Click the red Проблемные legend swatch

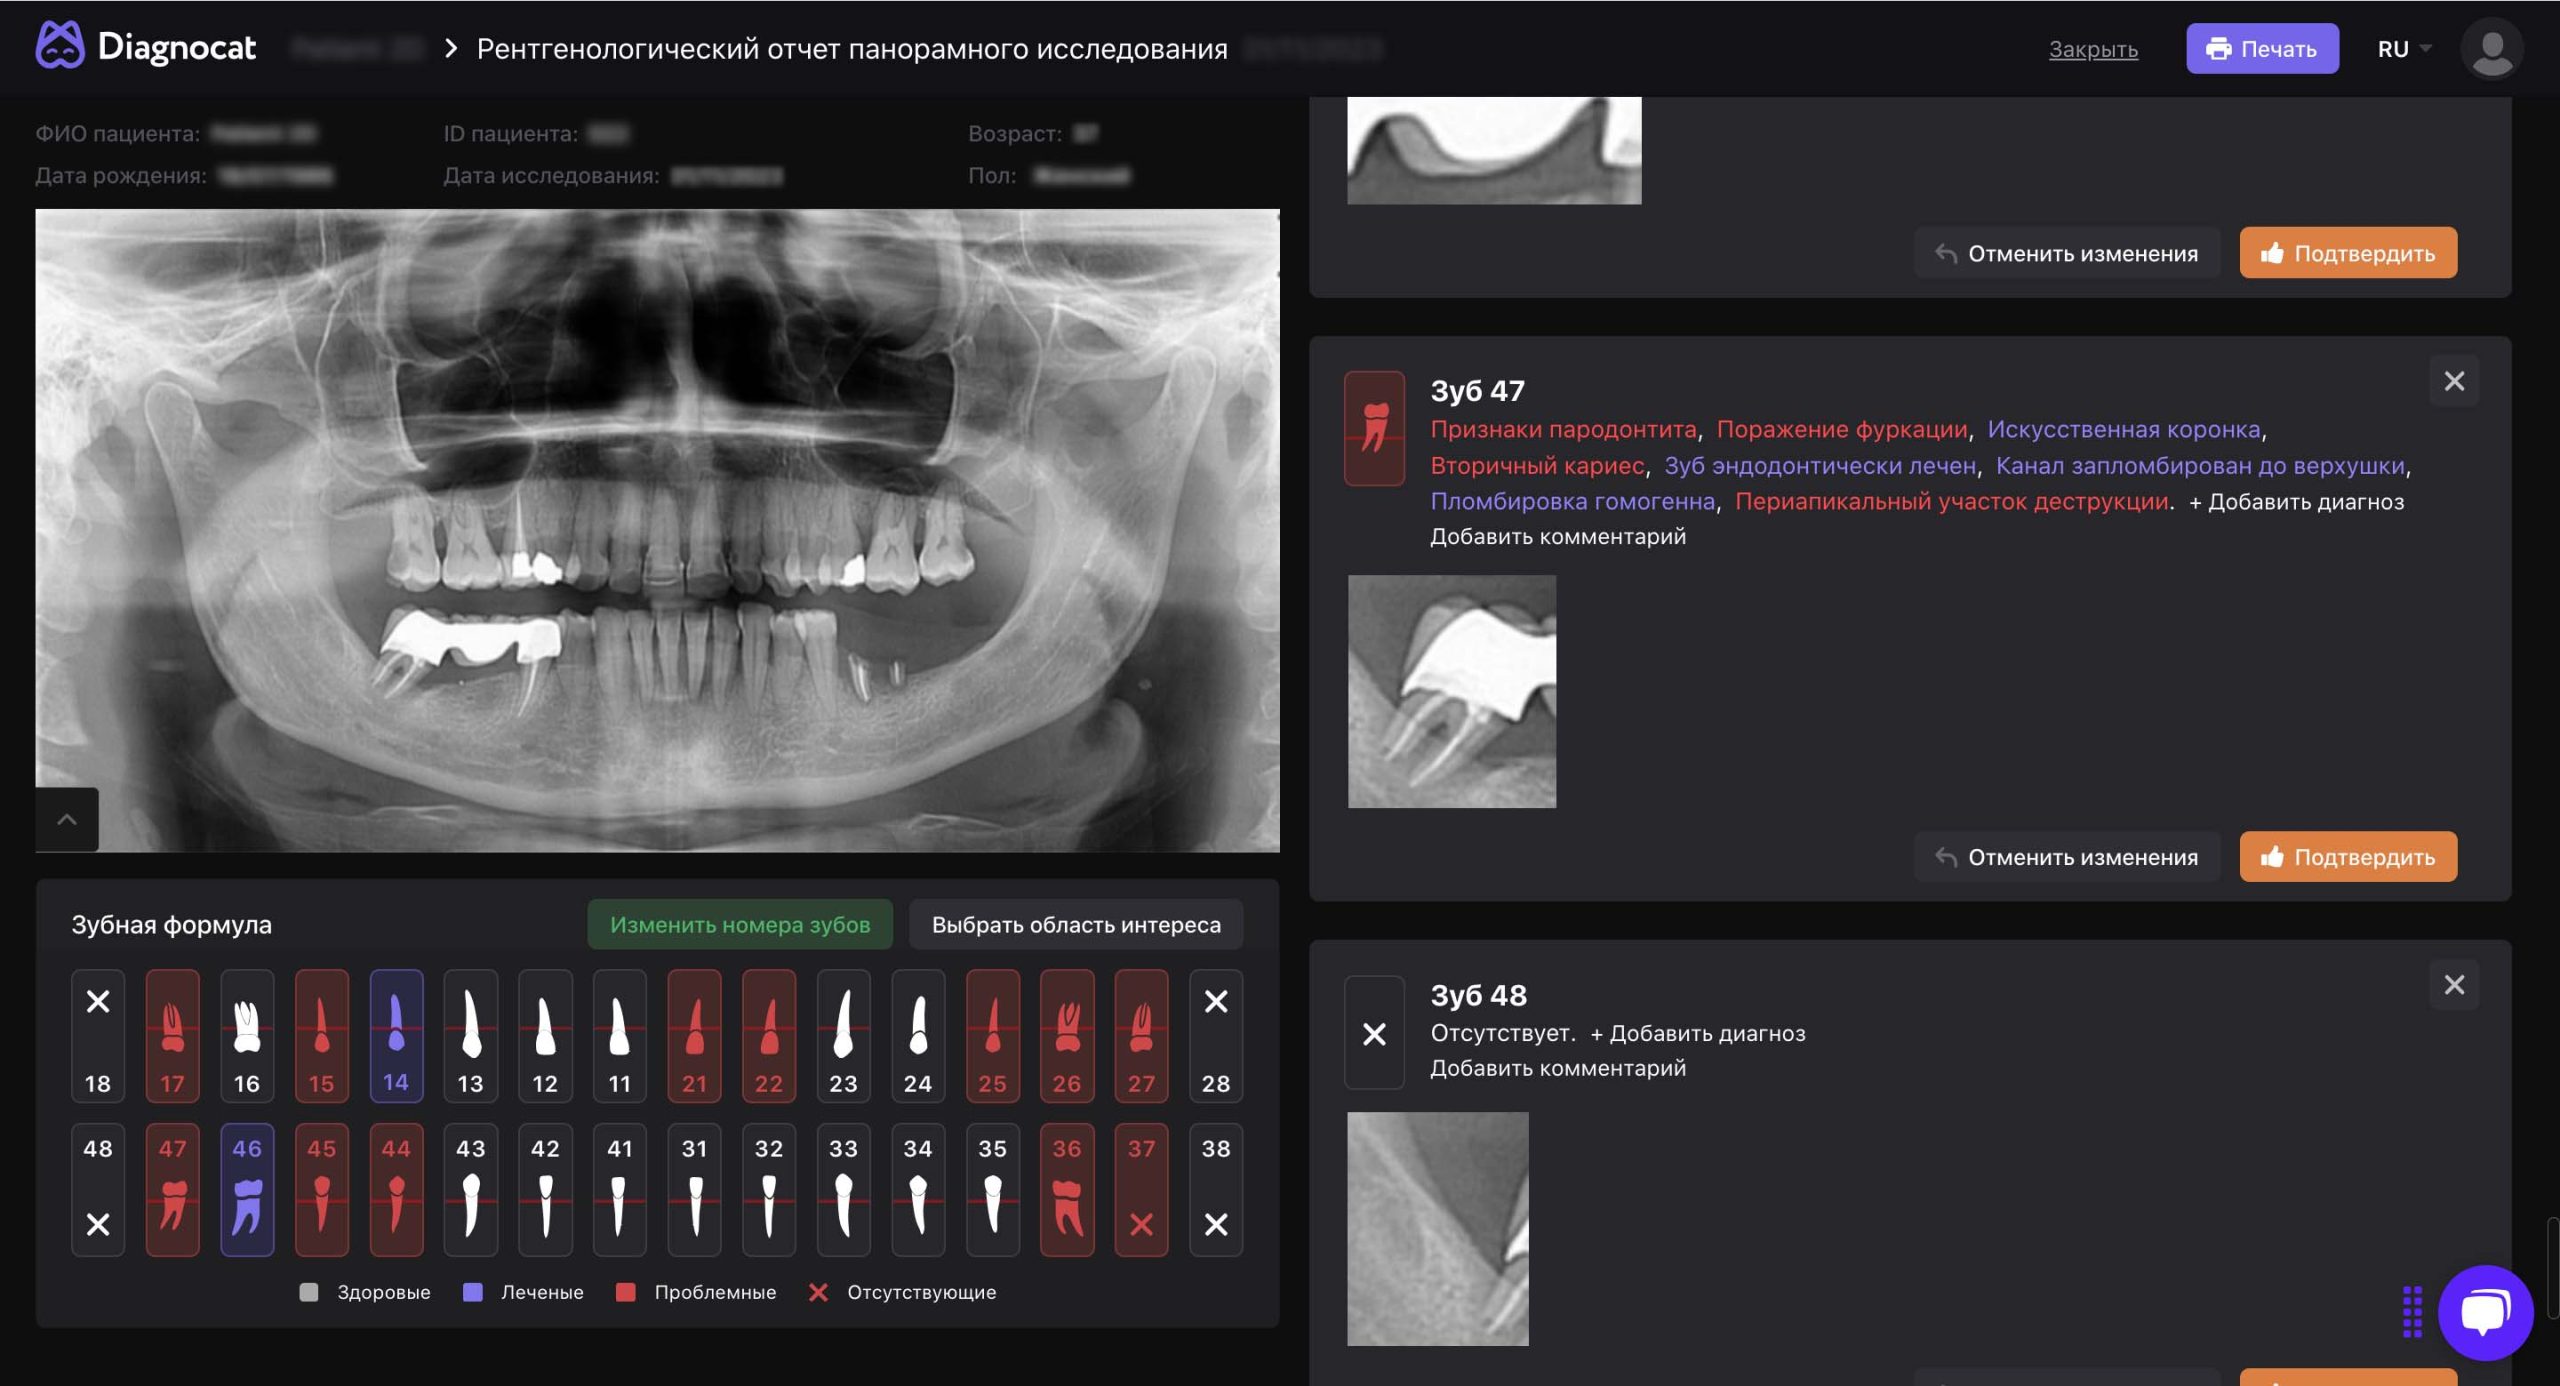[x=626, y=1292]
